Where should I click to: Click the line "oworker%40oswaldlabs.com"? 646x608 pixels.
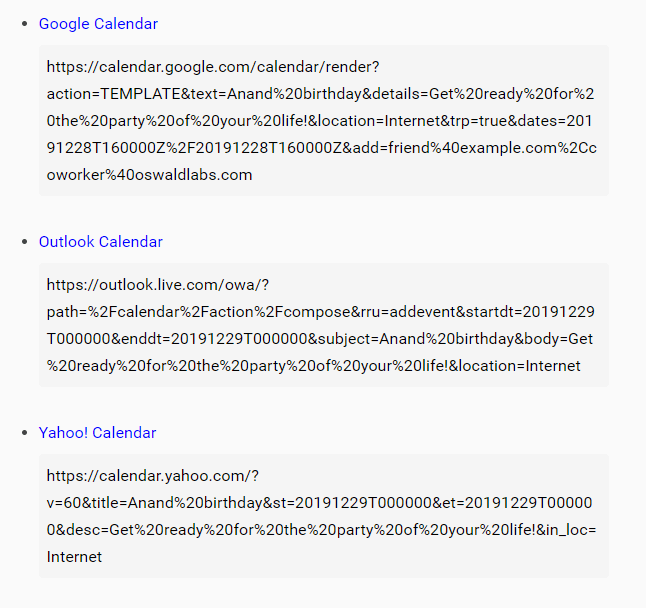[x=149, y=175]
